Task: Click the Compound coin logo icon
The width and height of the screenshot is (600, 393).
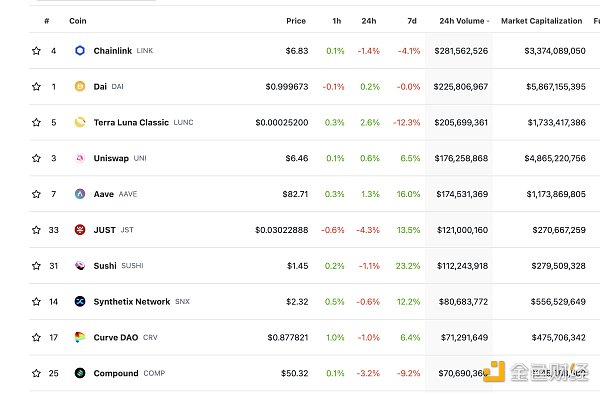Action: (80, 373)
